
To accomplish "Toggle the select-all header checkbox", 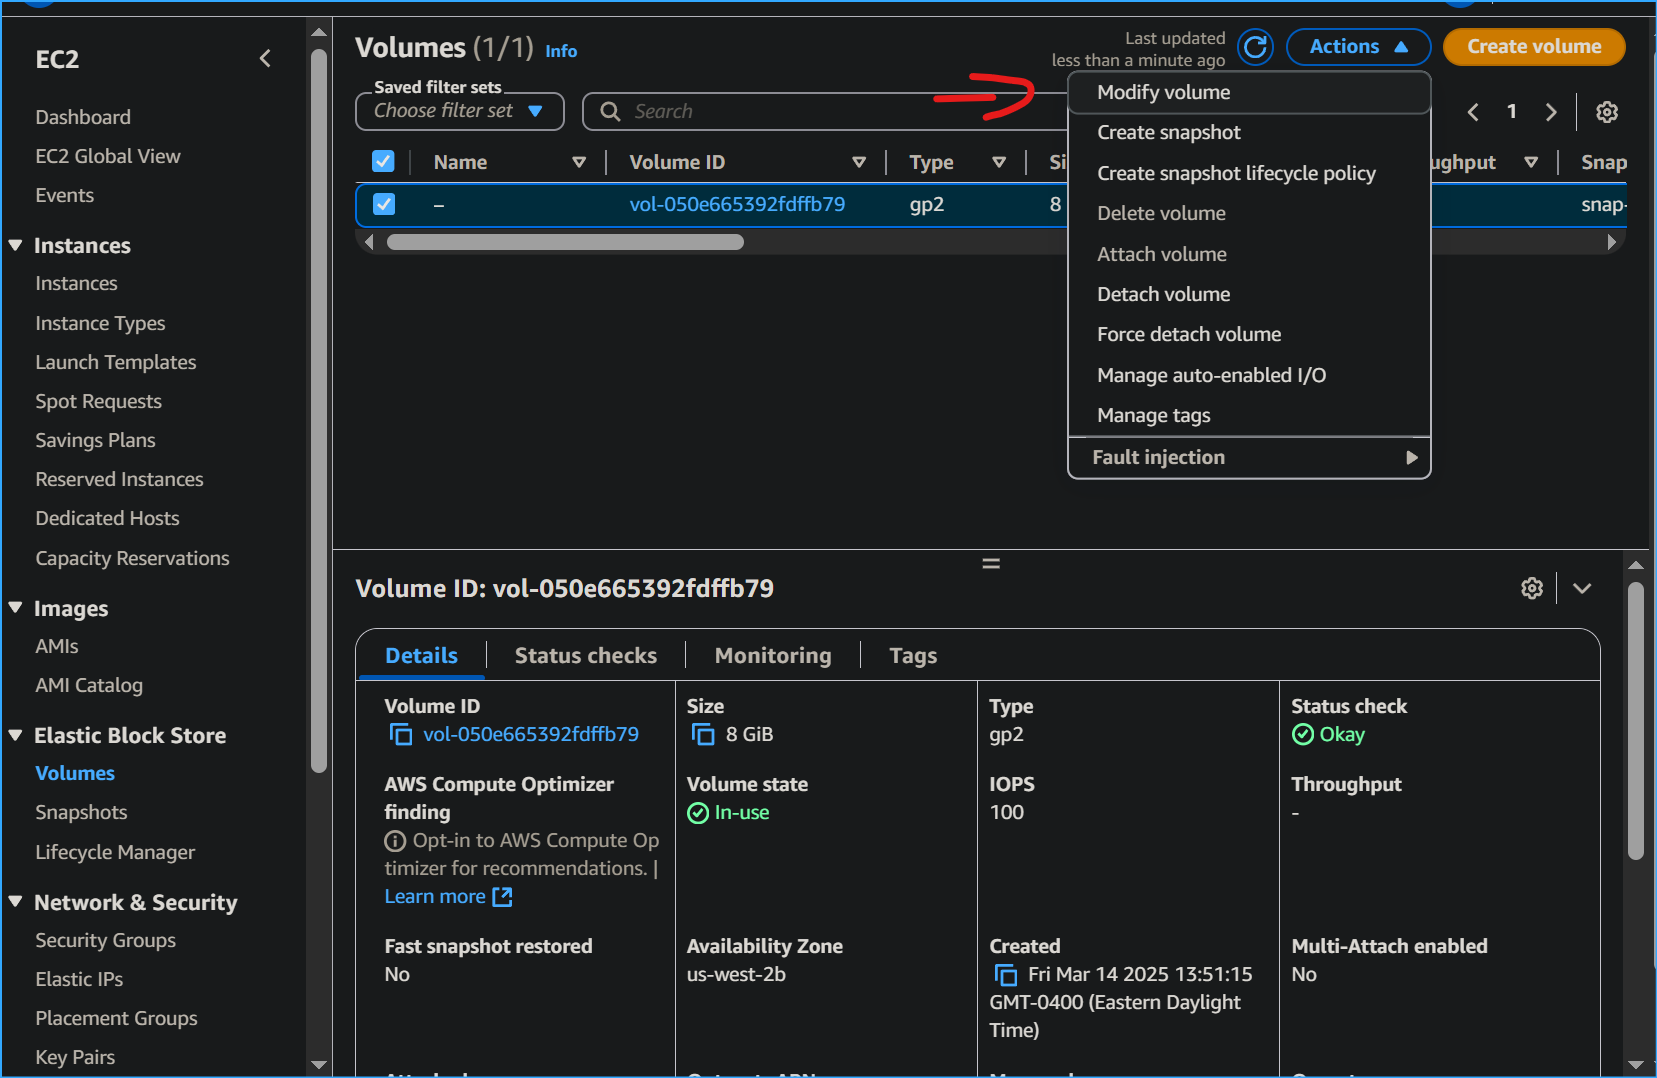I will [x=383, y=161].
